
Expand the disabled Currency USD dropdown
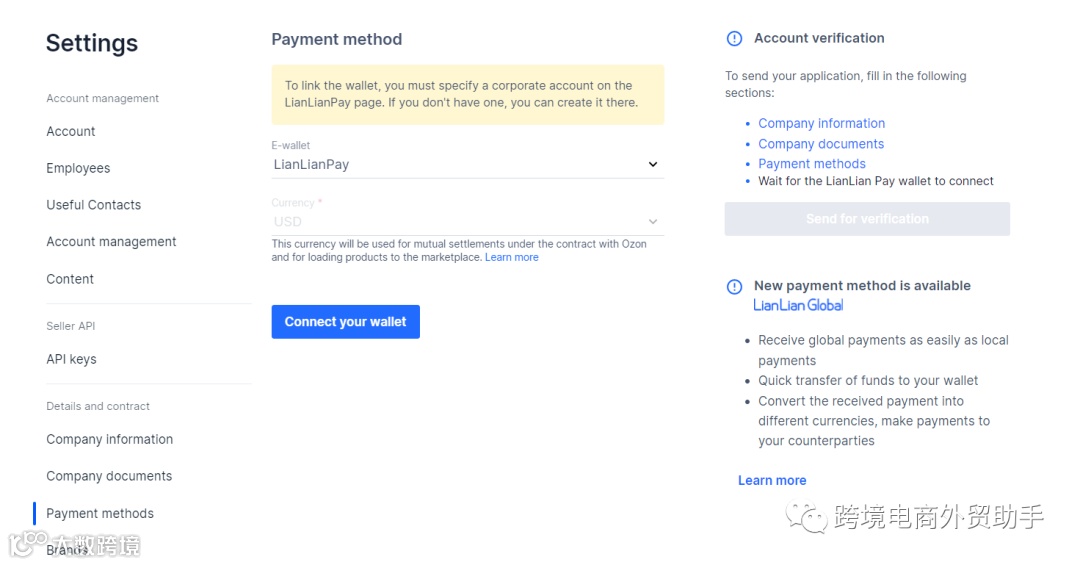(653, 222)
